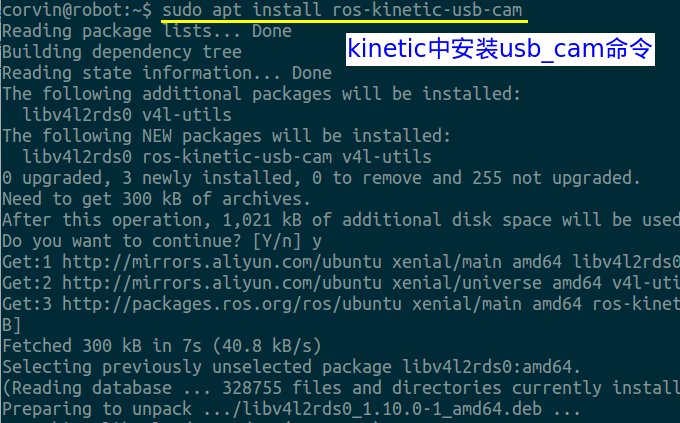The height and width of the screenshot is (423, 680).
Task: Click ros-kinetic-usb-cam in NEW packages list
Action: (x=237, y=157)
